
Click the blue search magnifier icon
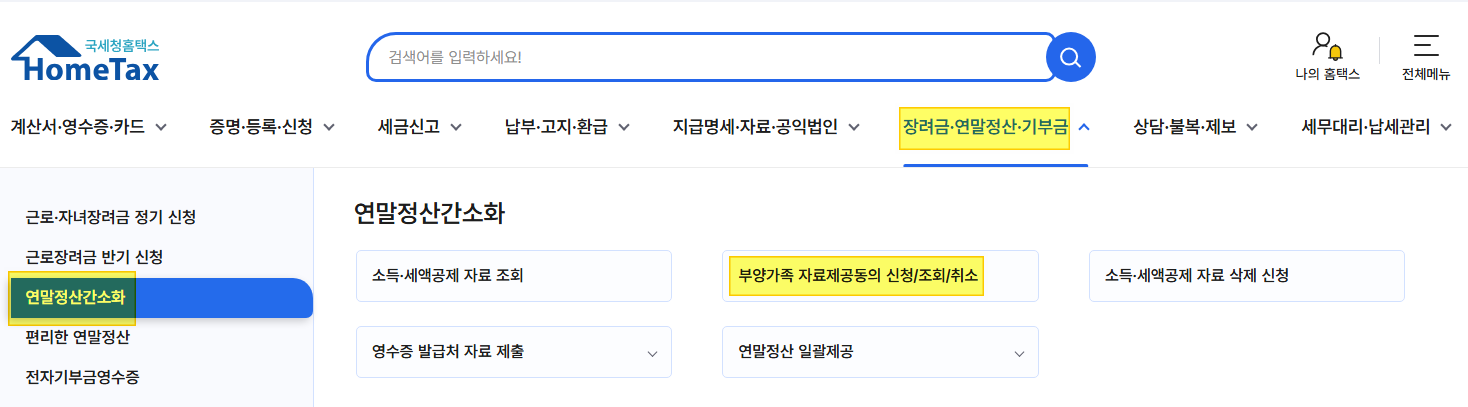click(1070, 57)
